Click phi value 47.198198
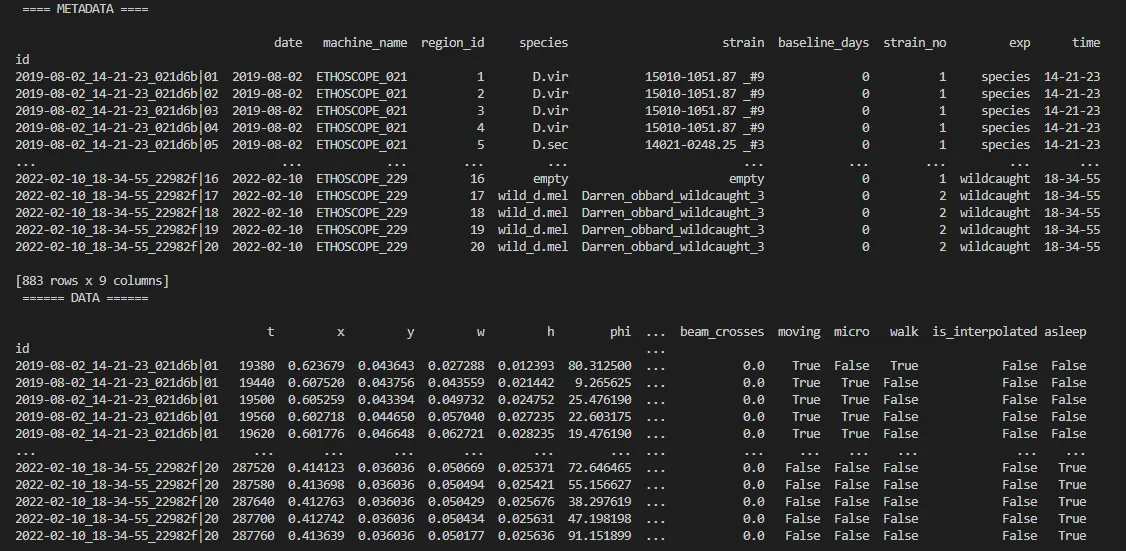Viewport: 1126px width, 551px height. (x=600, y=518)
